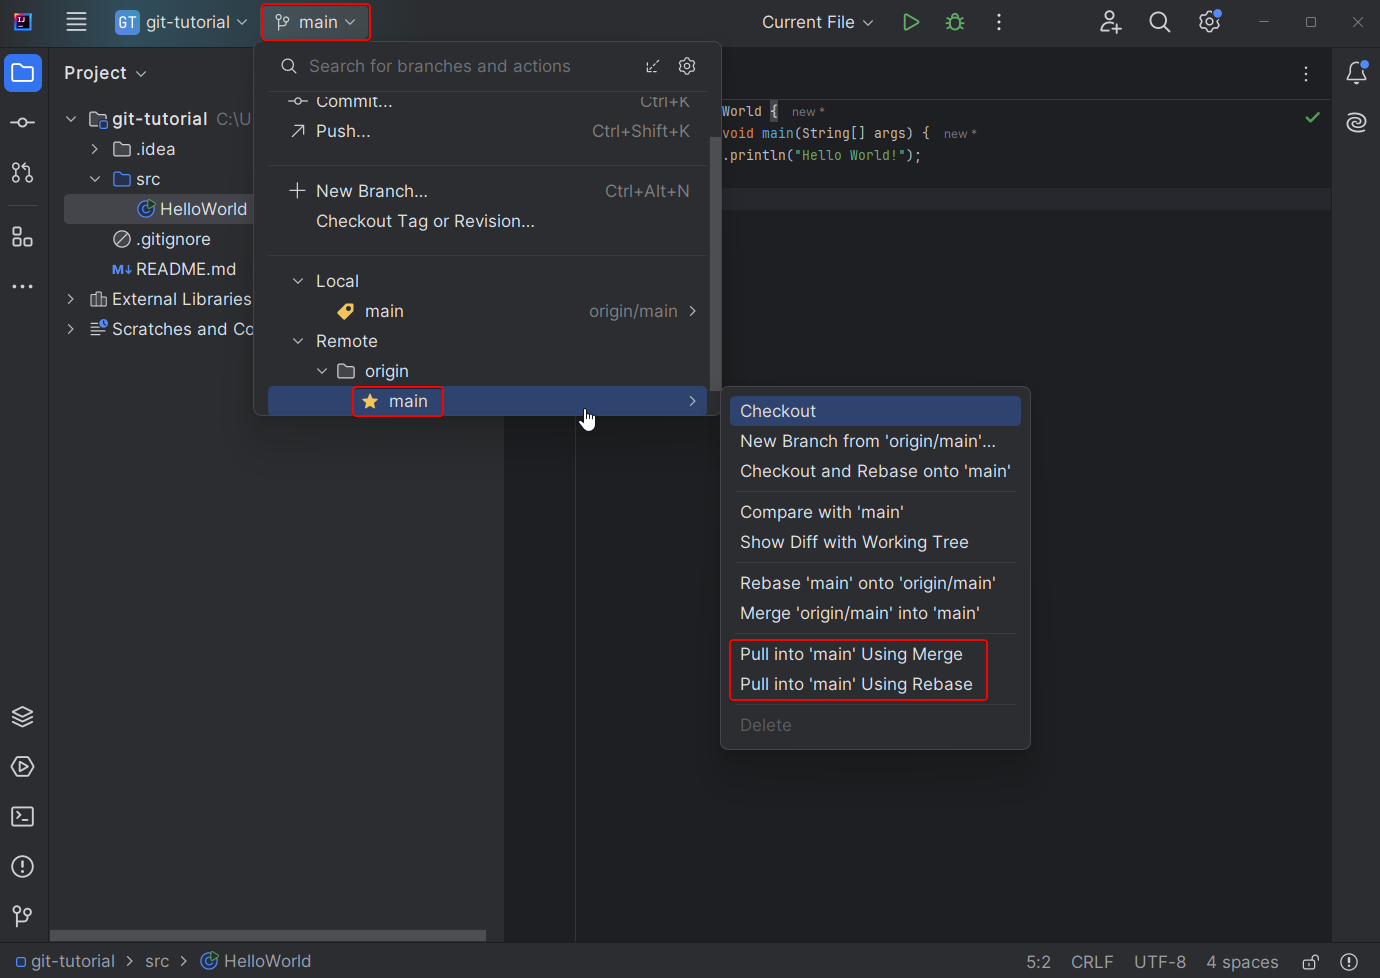Viewport: 1380px width, 978px height.
Task: Open IDE settings gear in title bar
Action: [1209, 22]
